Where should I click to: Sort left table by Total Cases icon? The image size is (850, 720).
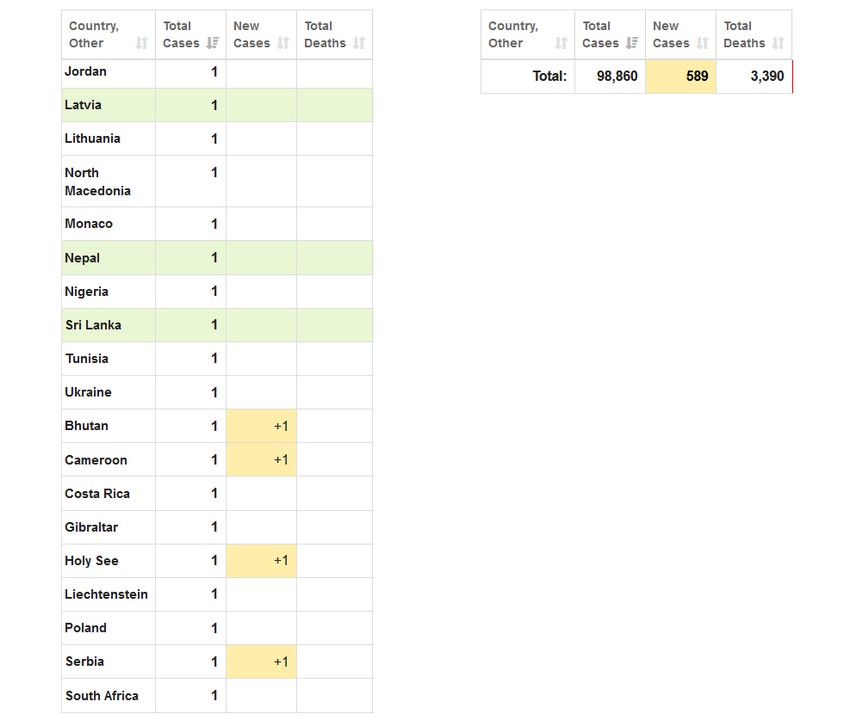(x=213, y=43)
